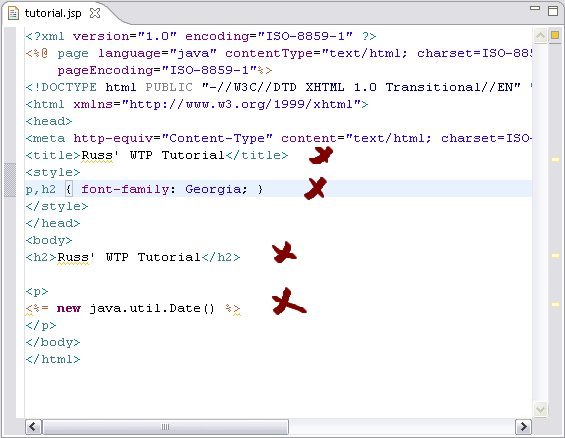The height and width of the screenshot is (438, 565).
Task: Click the tutorial.jsp file icon on tab
Action: pos(13,13)
